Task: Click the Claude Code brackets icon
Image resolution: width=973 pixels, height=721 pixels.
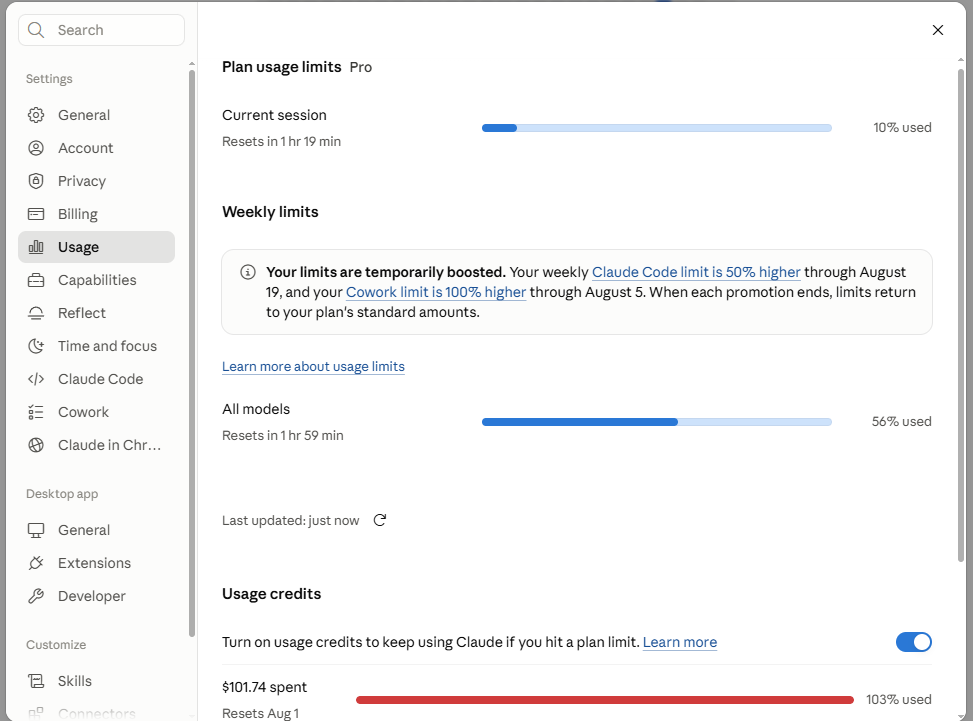Action: point(36,378)
